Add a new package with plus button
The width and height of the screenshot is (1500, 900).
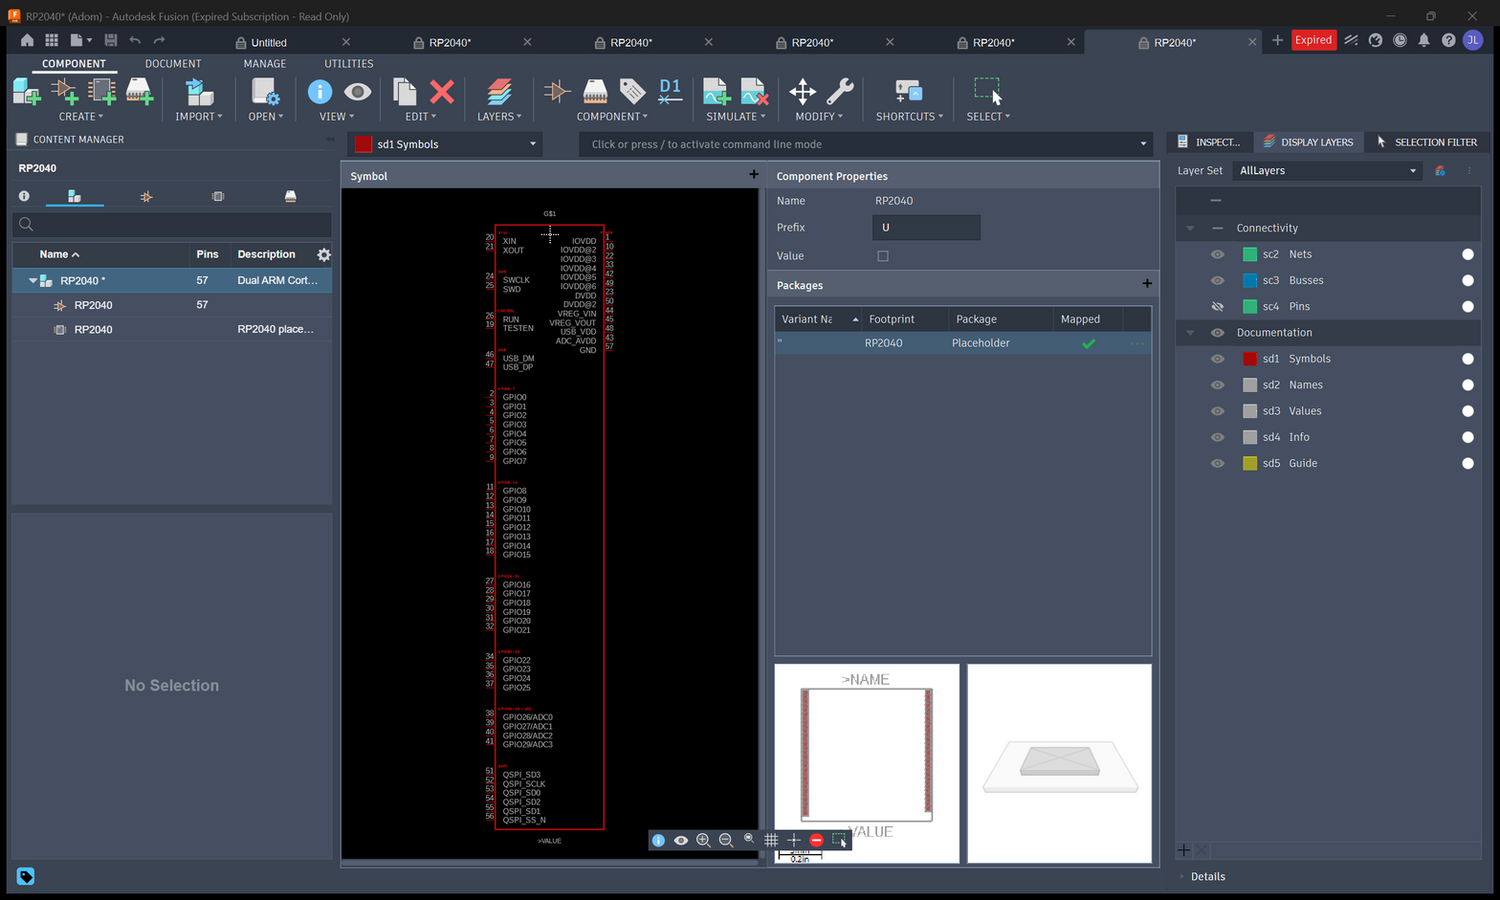pyautogui.click(x=1147, y=284)
